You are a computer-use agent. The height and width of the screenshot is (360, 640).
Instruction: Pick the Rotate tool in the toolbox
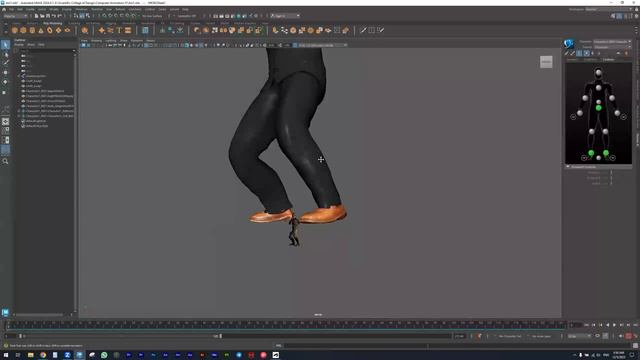pyautogui.click(x=5, y=82)
